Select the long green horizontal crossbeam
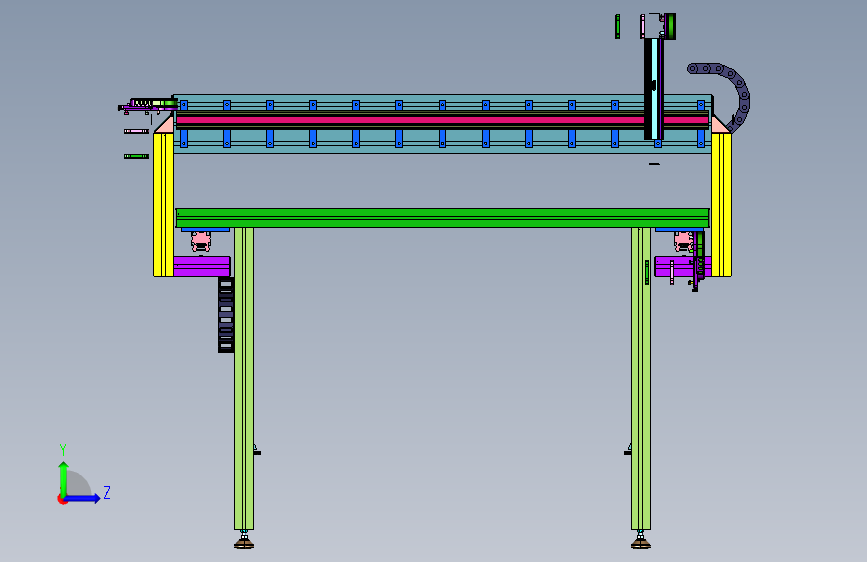The height and width of the screenshot is (562, 867). (x=442, y=218)
